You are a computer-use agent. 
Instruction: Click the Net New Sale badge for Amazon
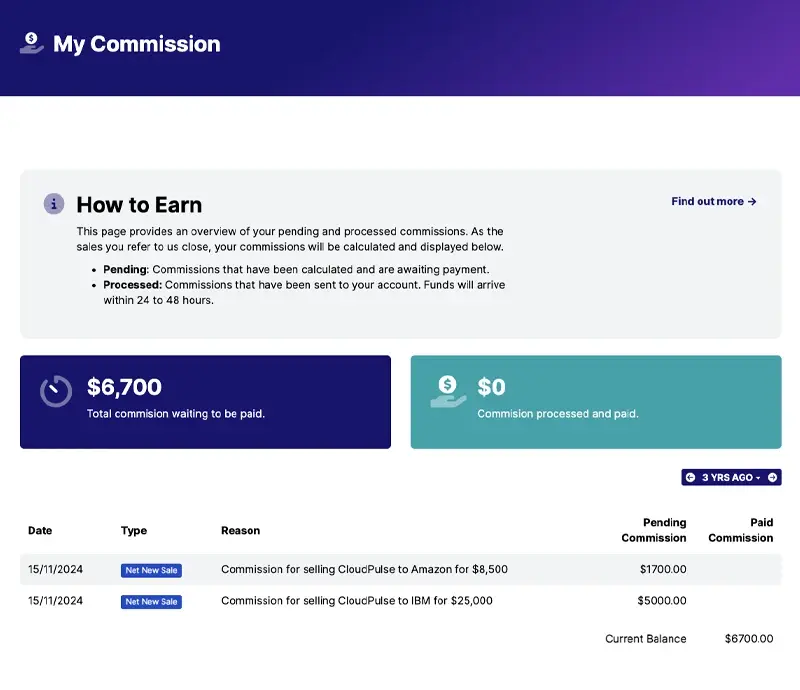pyautogui.click(x=151, y=570)
